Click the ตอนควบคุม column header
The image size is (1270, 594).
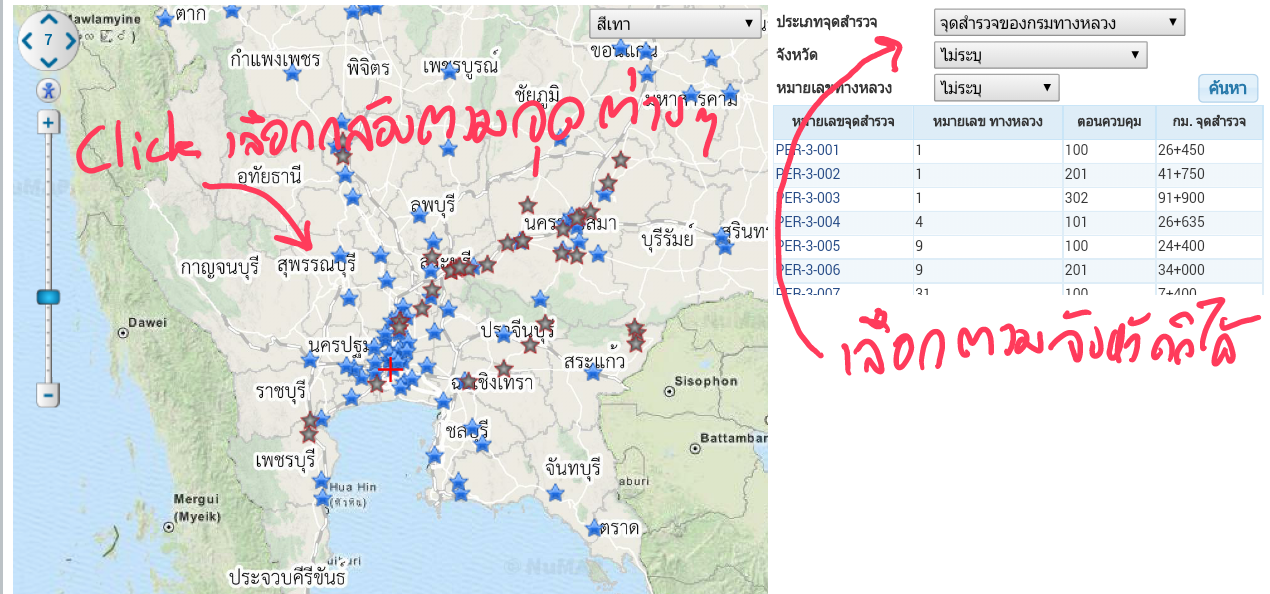1109,122
